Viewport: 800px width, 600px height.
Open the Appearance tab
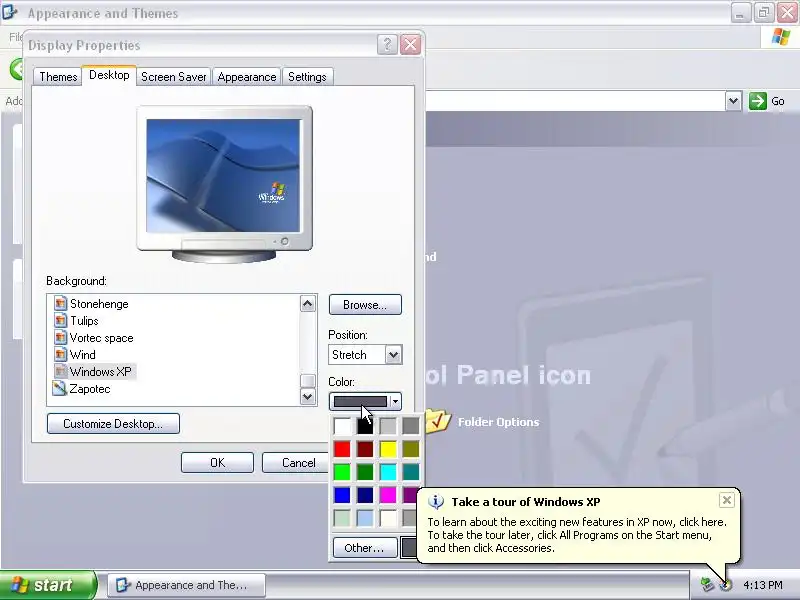(x=247, y=77)
